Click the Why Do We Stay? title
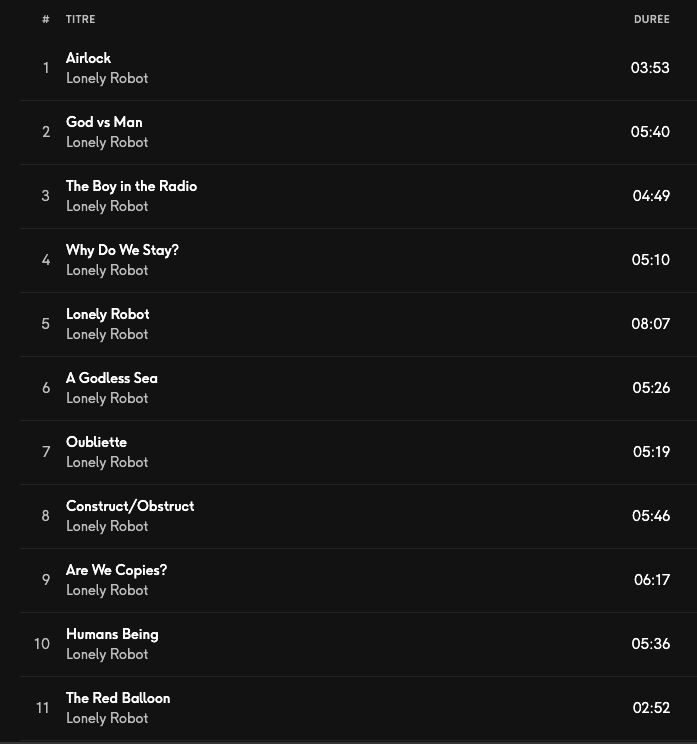 [x=122, y=250]
